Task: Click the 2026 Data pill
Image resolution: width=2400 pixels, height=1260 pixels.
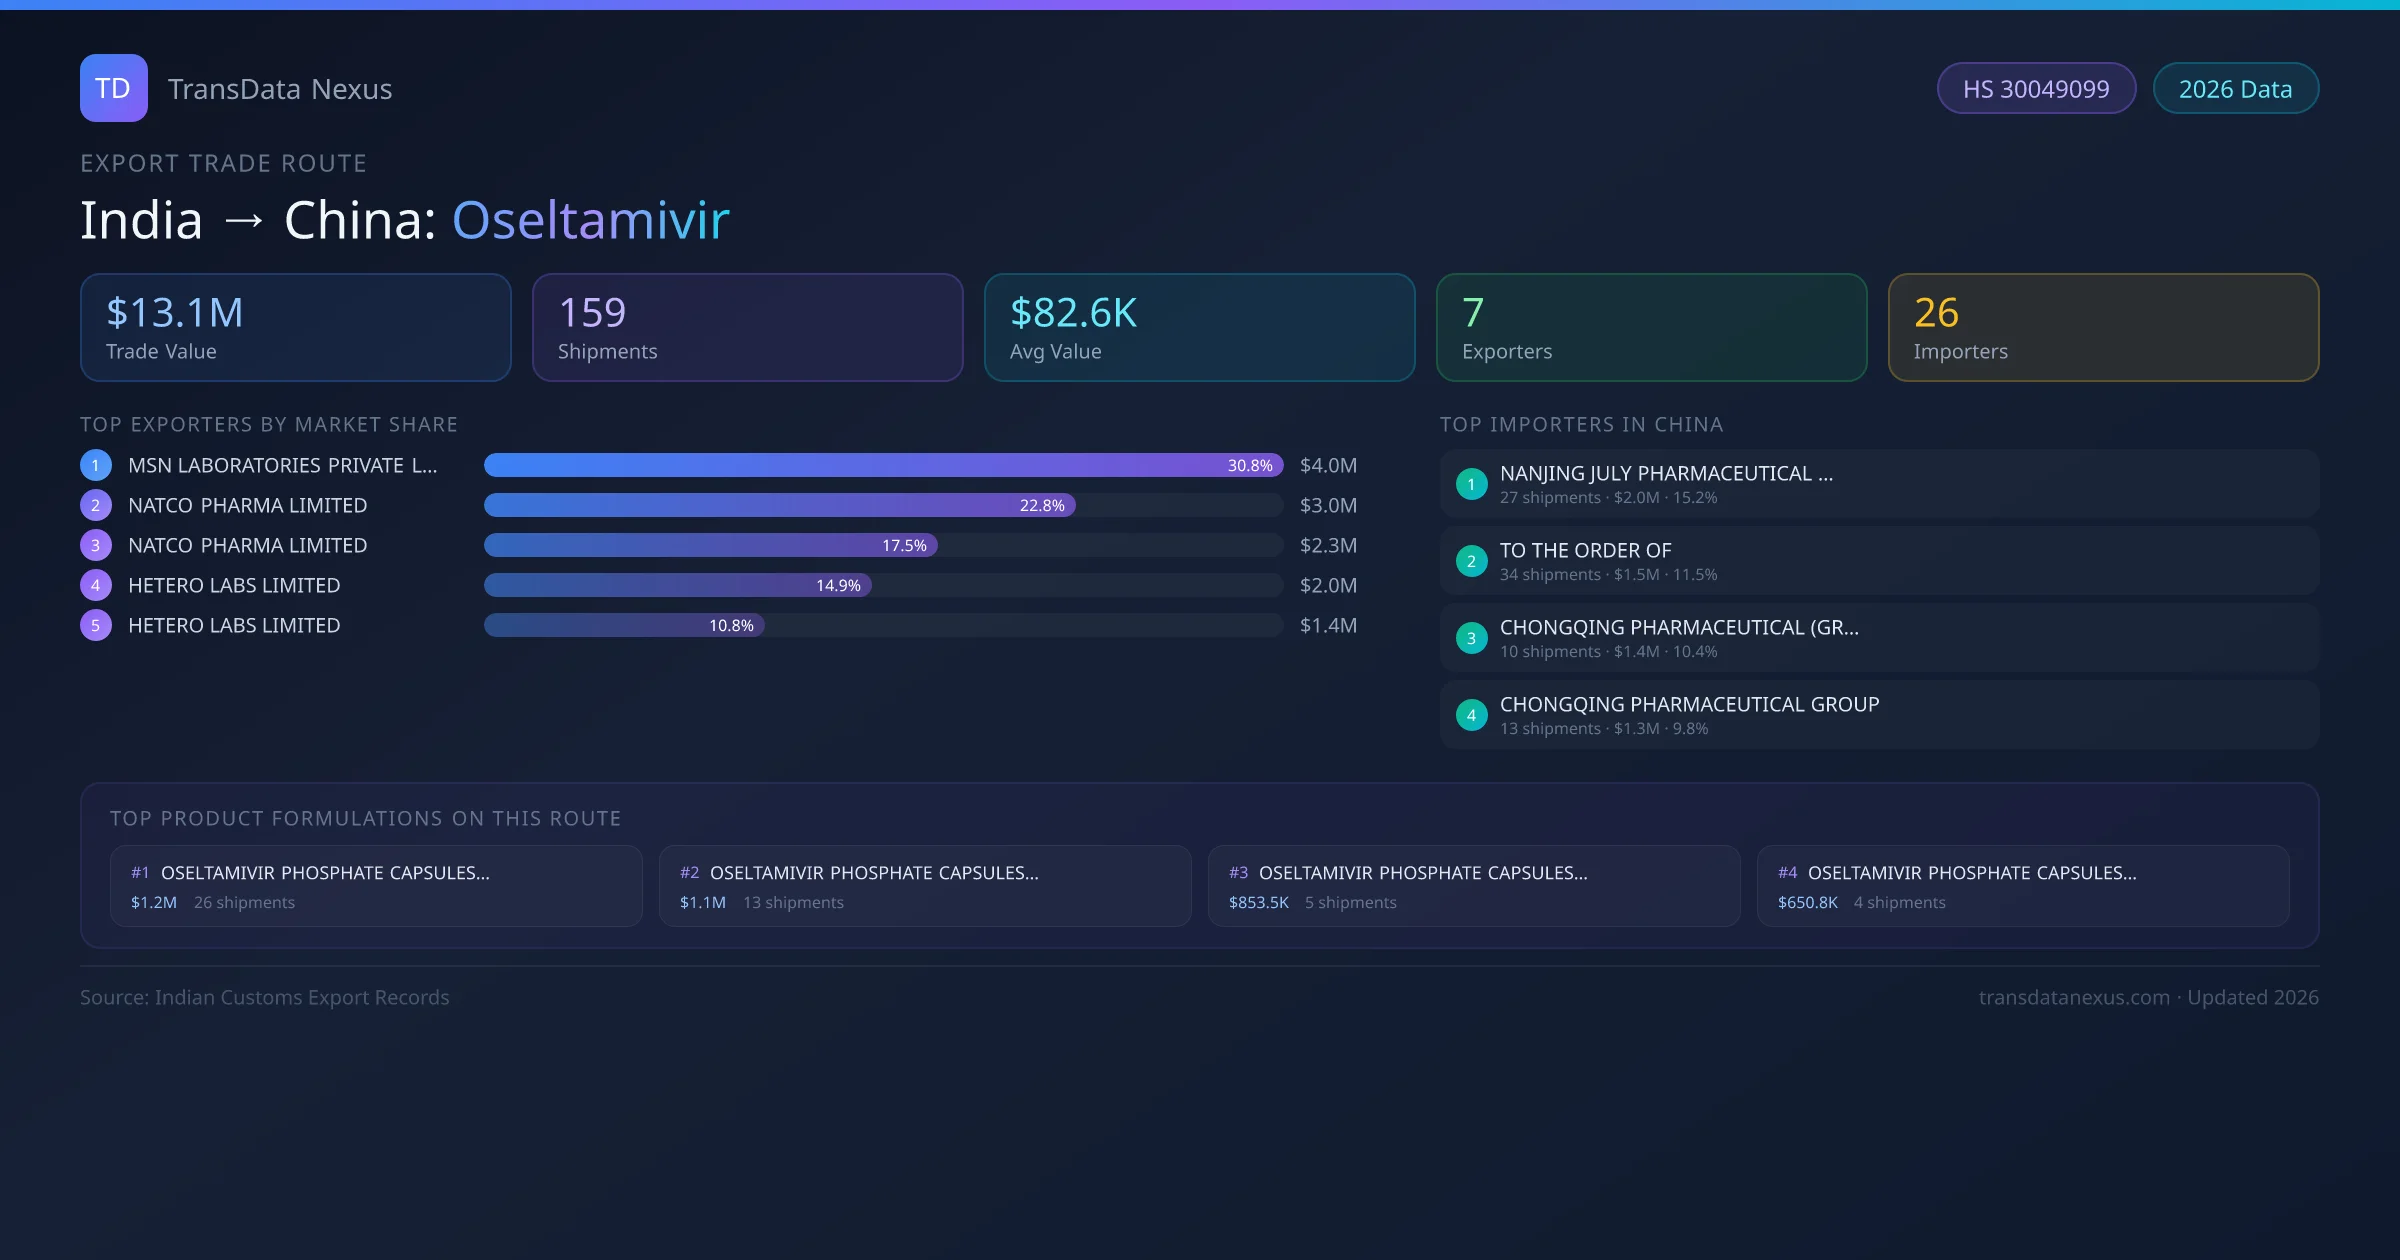Action: coord(2235,89)
